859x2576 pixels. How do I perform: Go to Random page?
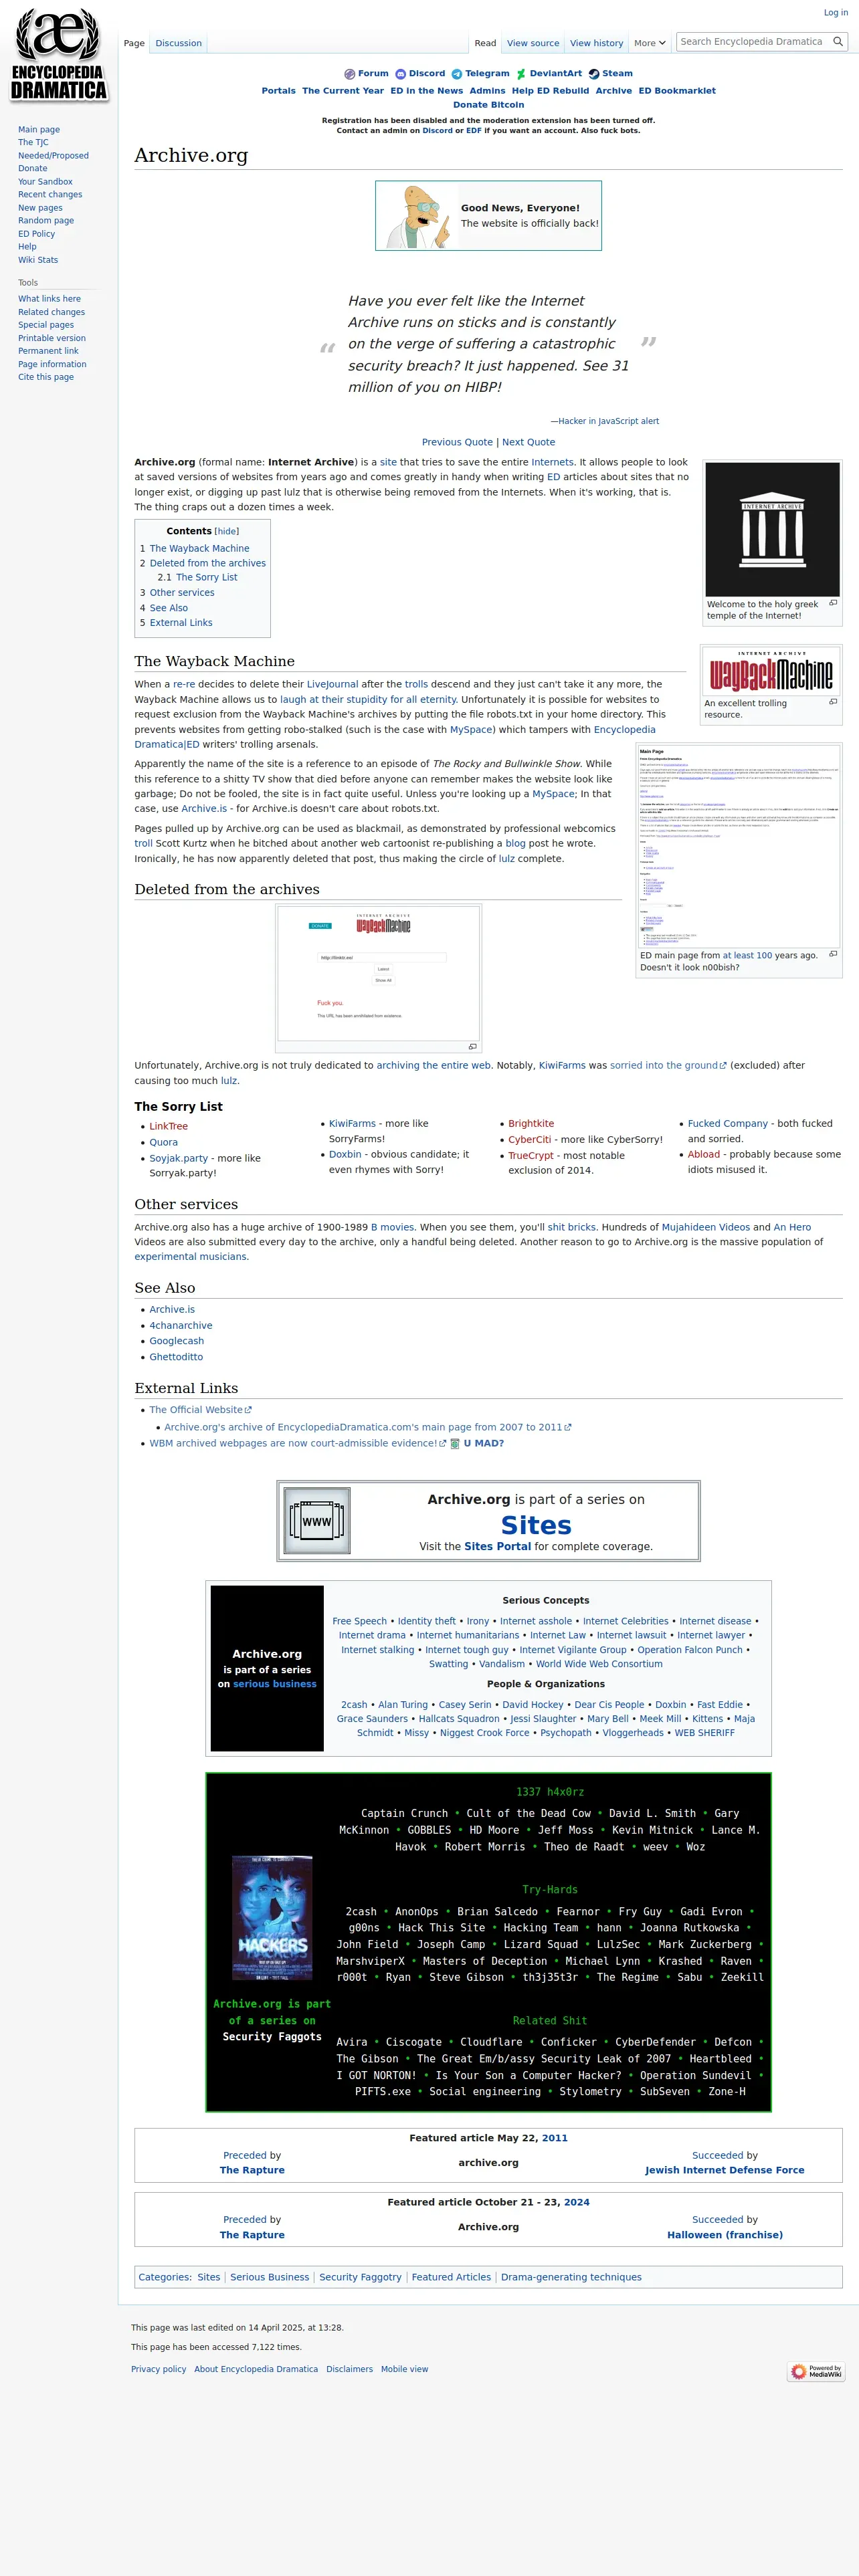46,220
